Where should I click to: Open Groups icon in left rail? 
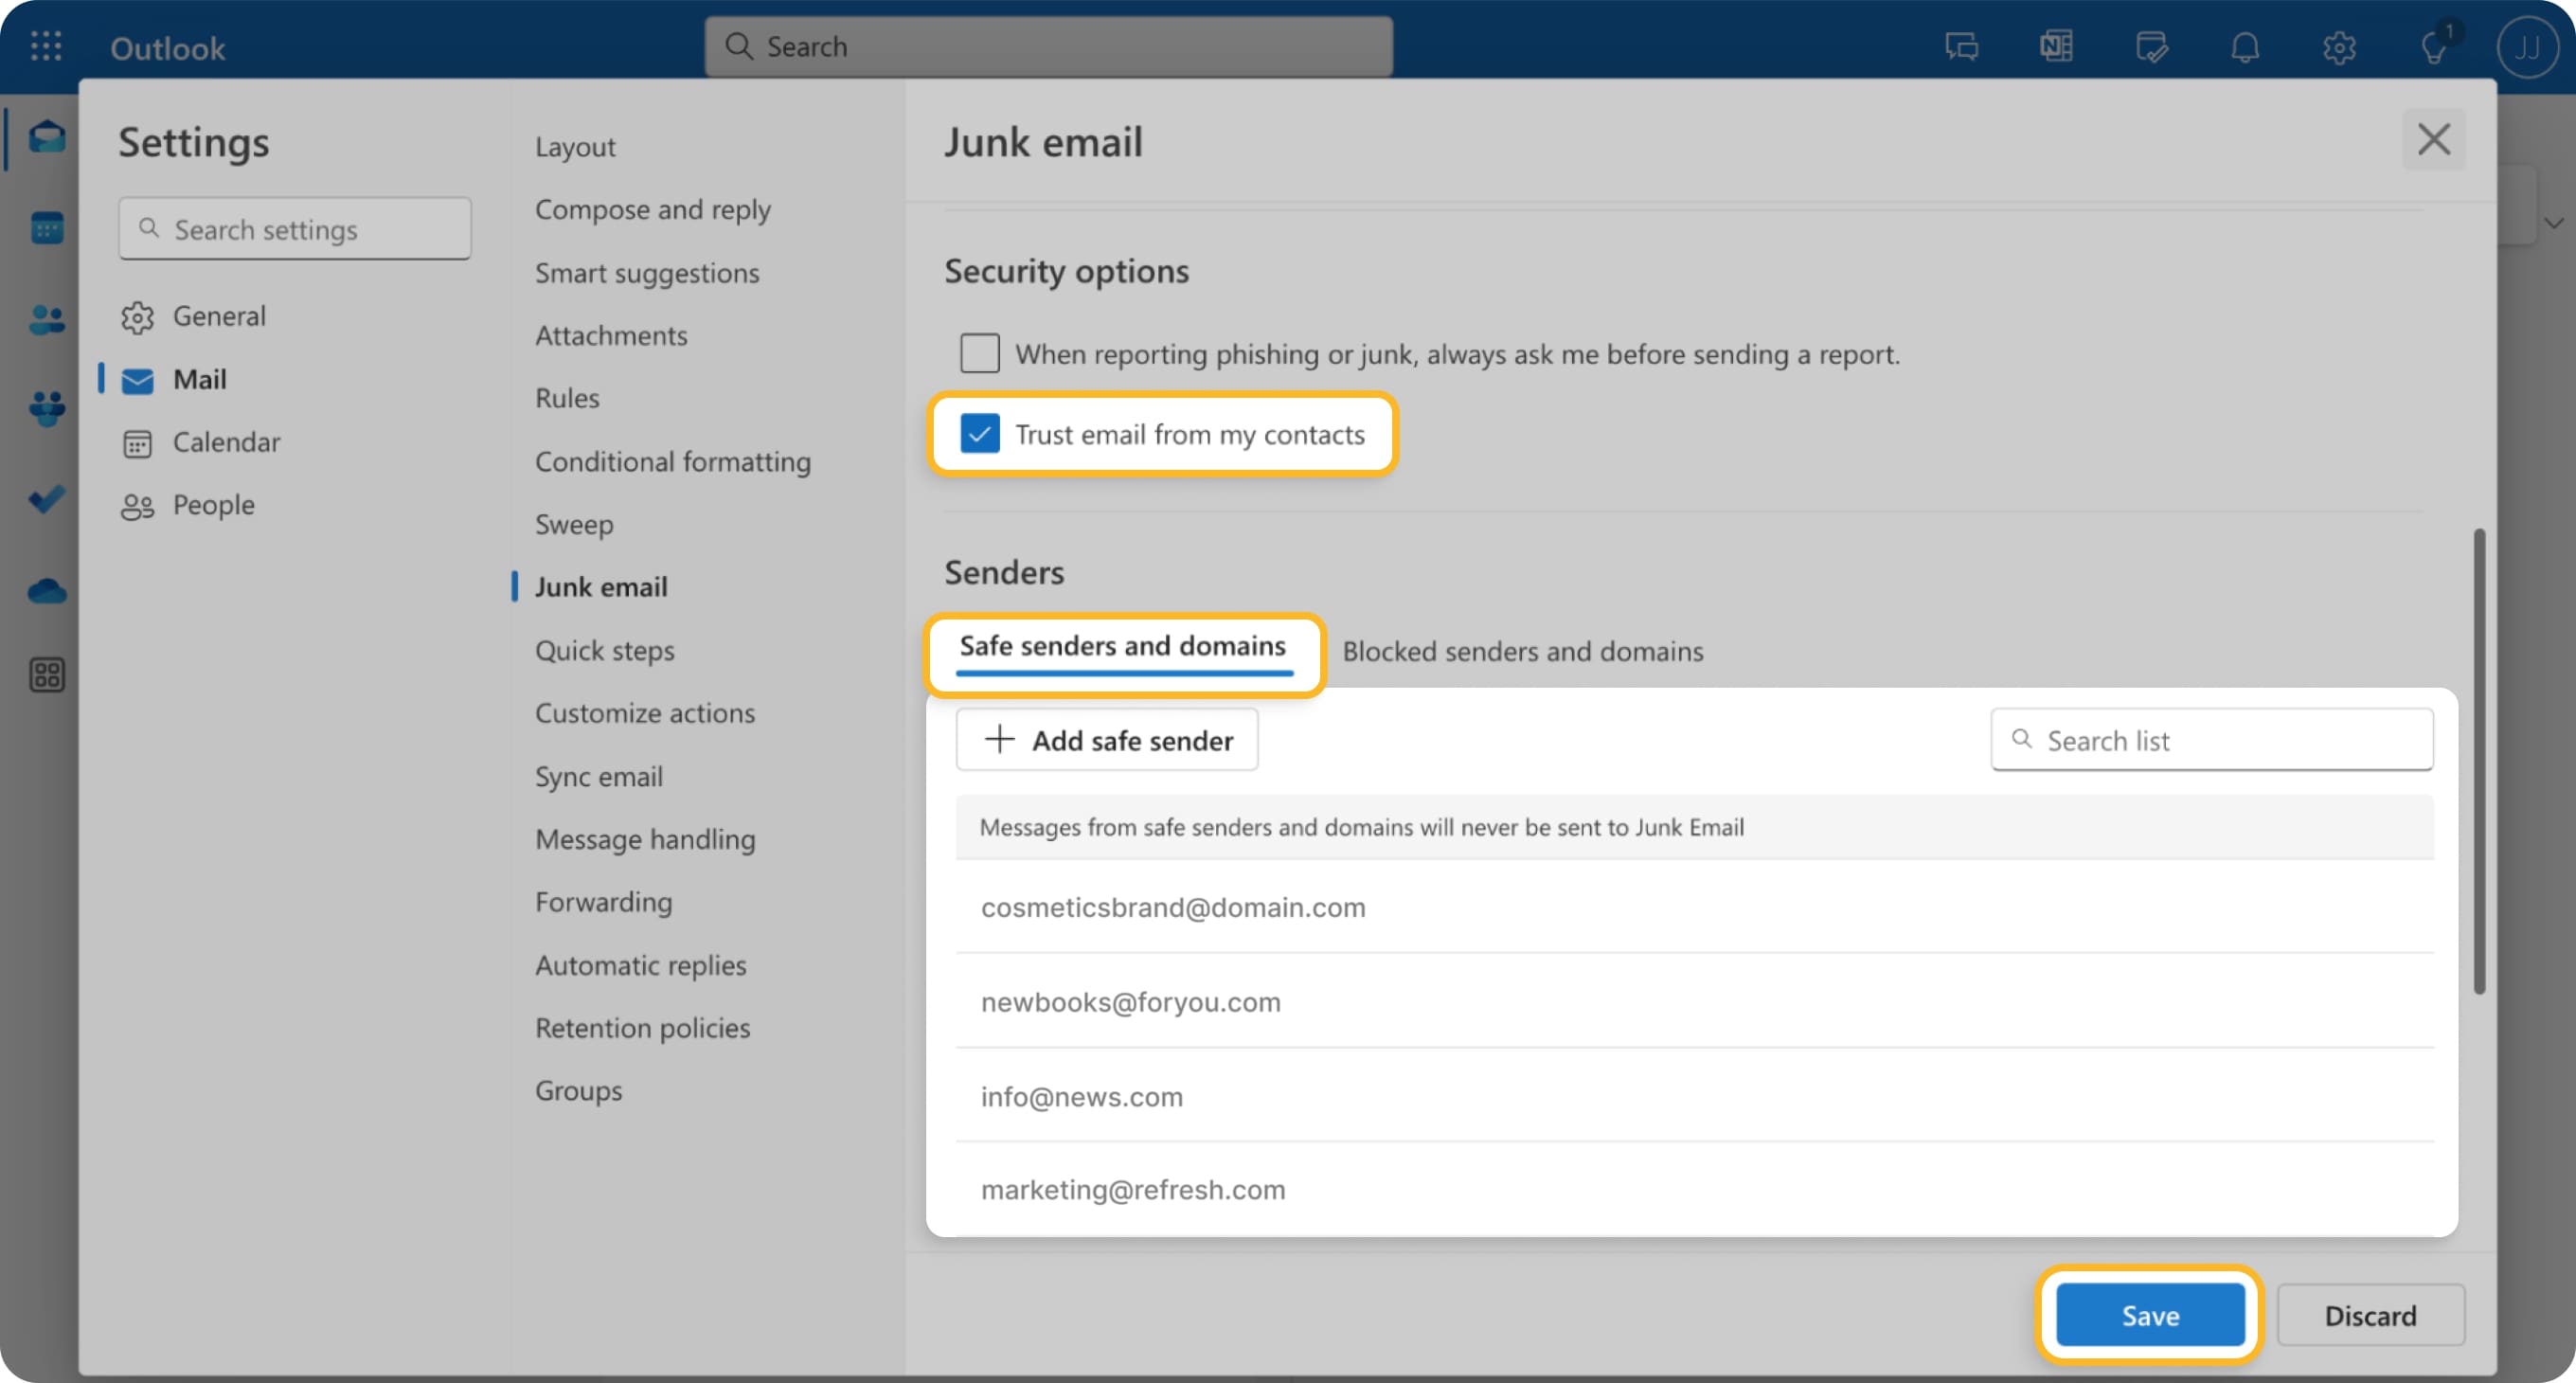point(46,408)
